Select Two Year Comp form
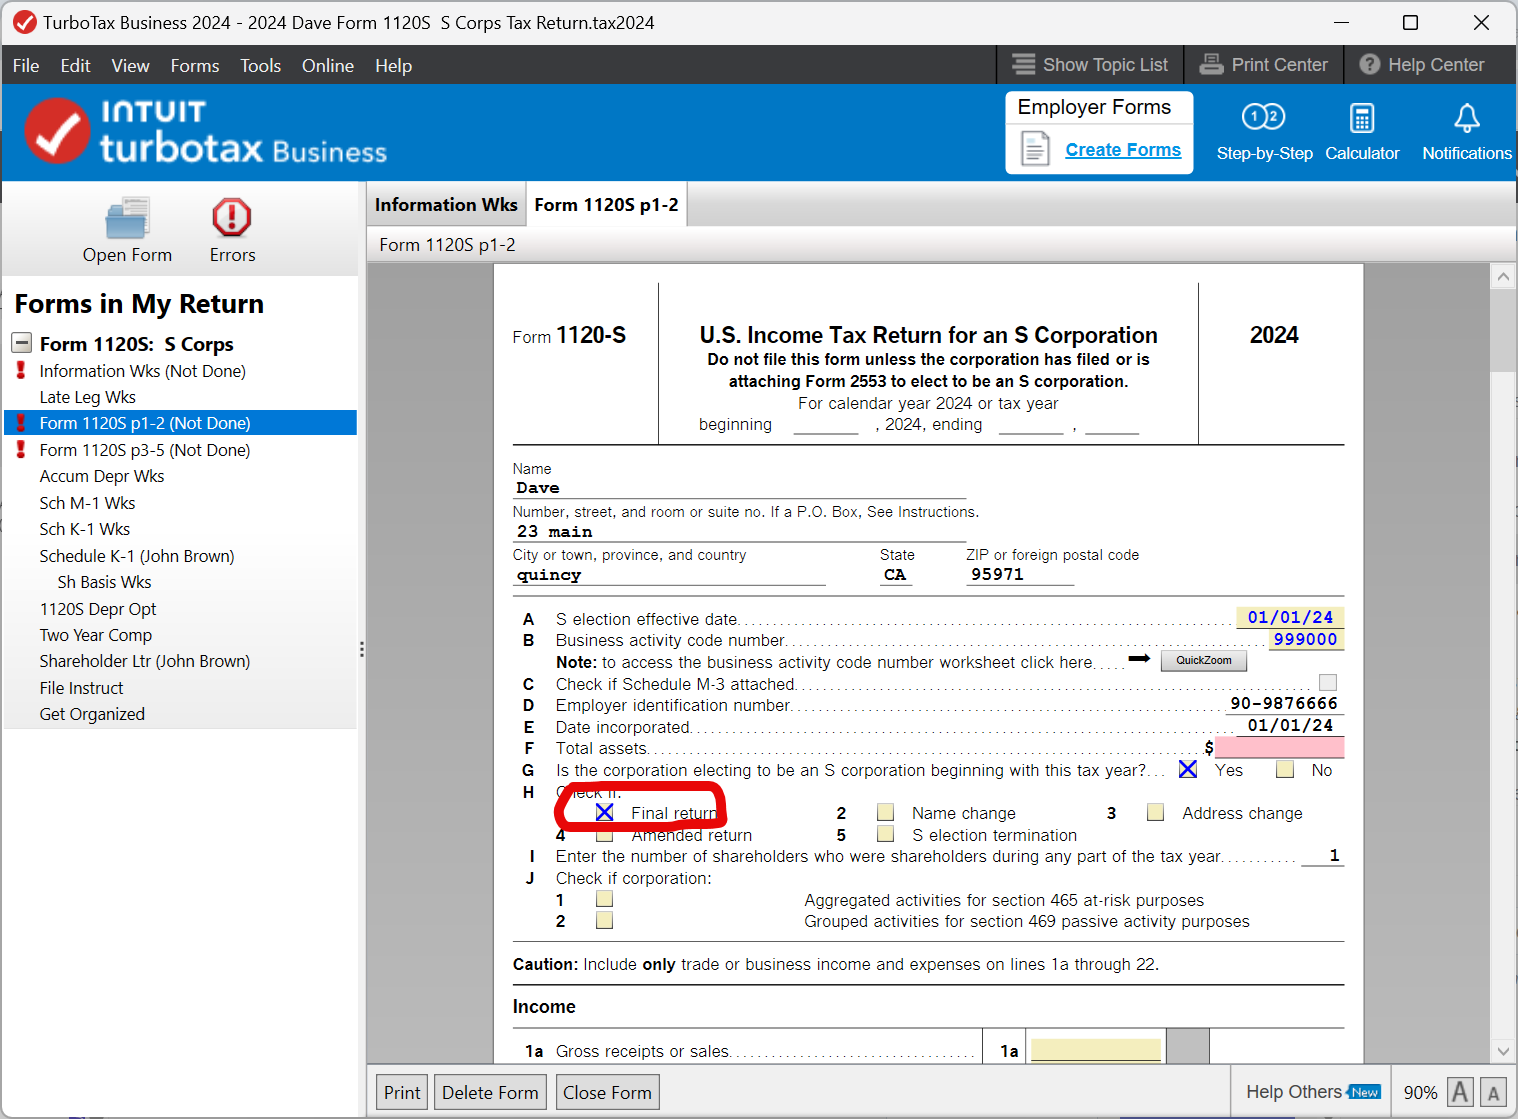Image resolution: width=1518 pixels, height=1119 pixels. [x=96, y=635]
